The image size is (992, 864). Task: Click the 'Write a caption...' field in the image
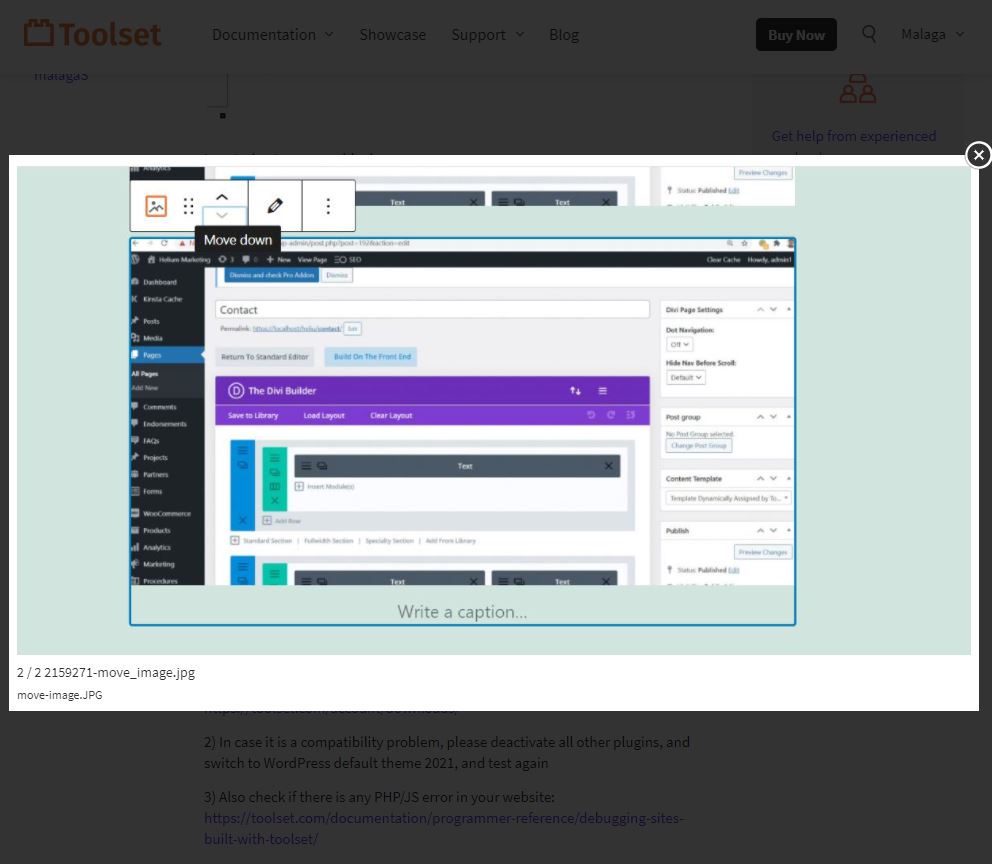tap(462, 612)
